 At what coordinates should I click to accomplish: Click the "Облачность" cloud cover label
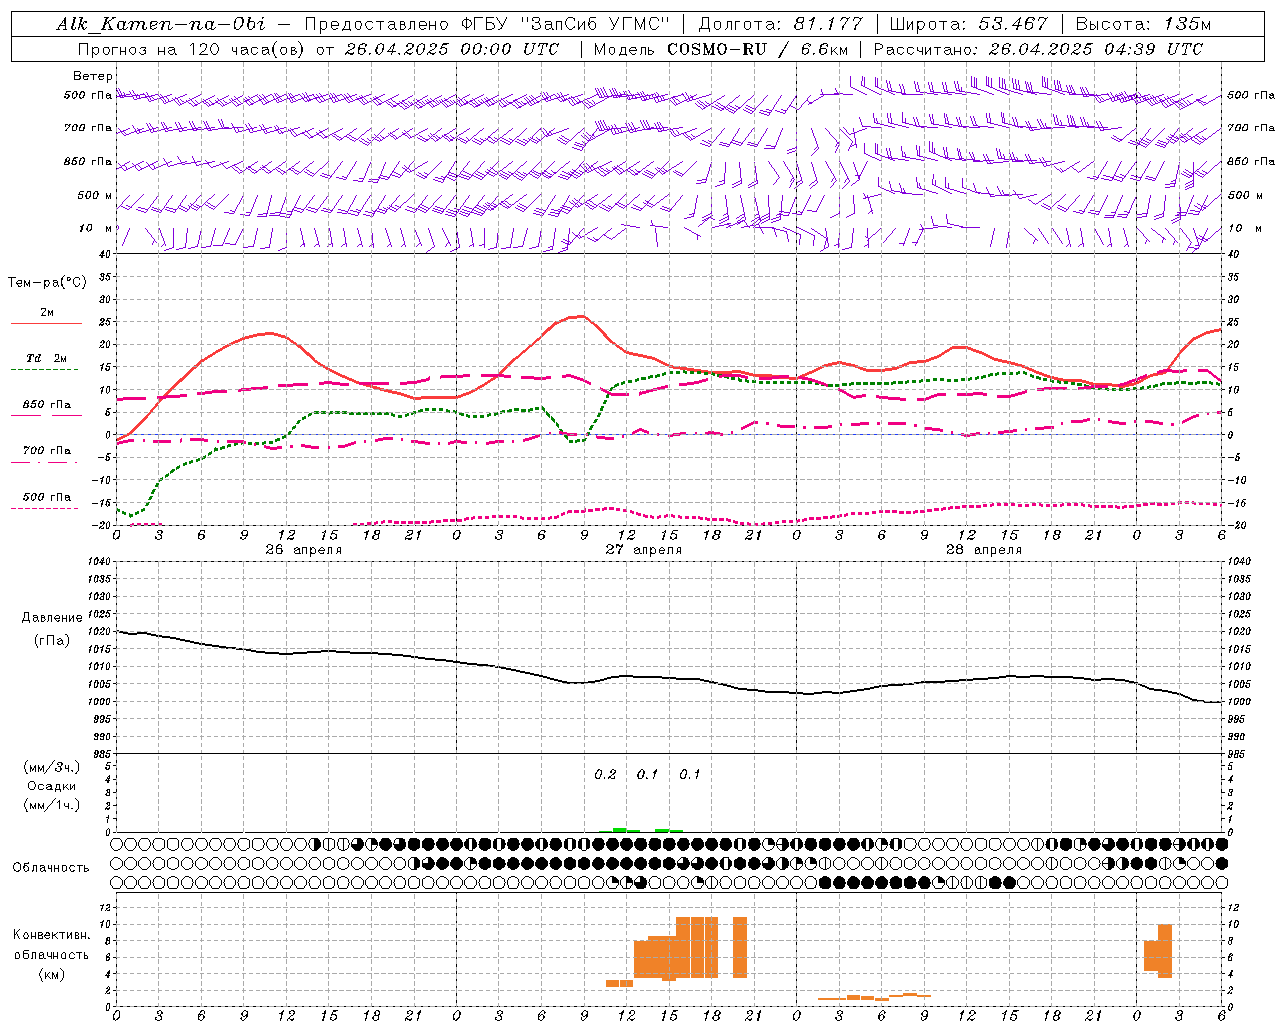pos(51,867)
